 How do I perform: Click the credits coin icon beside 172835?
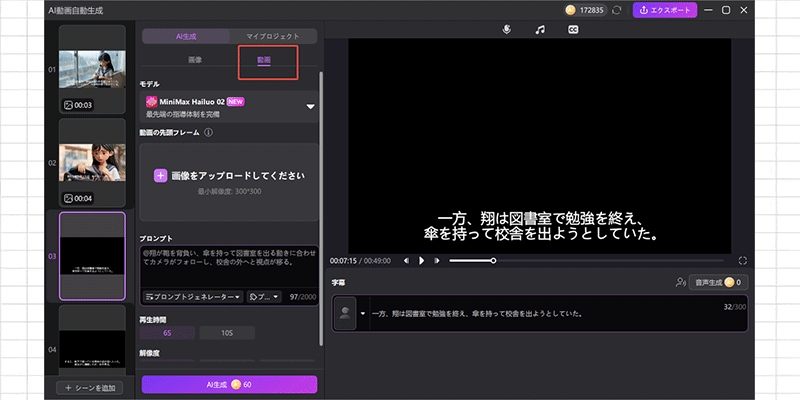tap(571, 10)
